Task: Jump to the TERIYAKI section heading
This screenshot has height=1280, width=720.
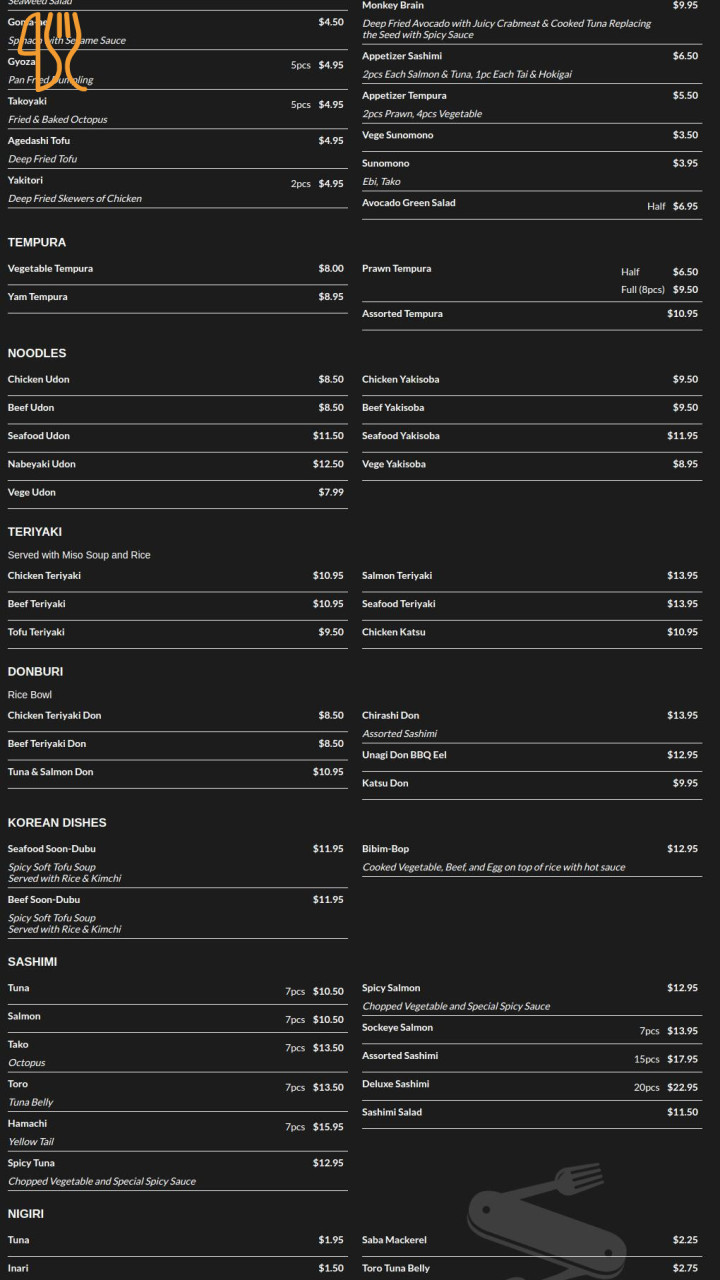Action: point(35,532)
